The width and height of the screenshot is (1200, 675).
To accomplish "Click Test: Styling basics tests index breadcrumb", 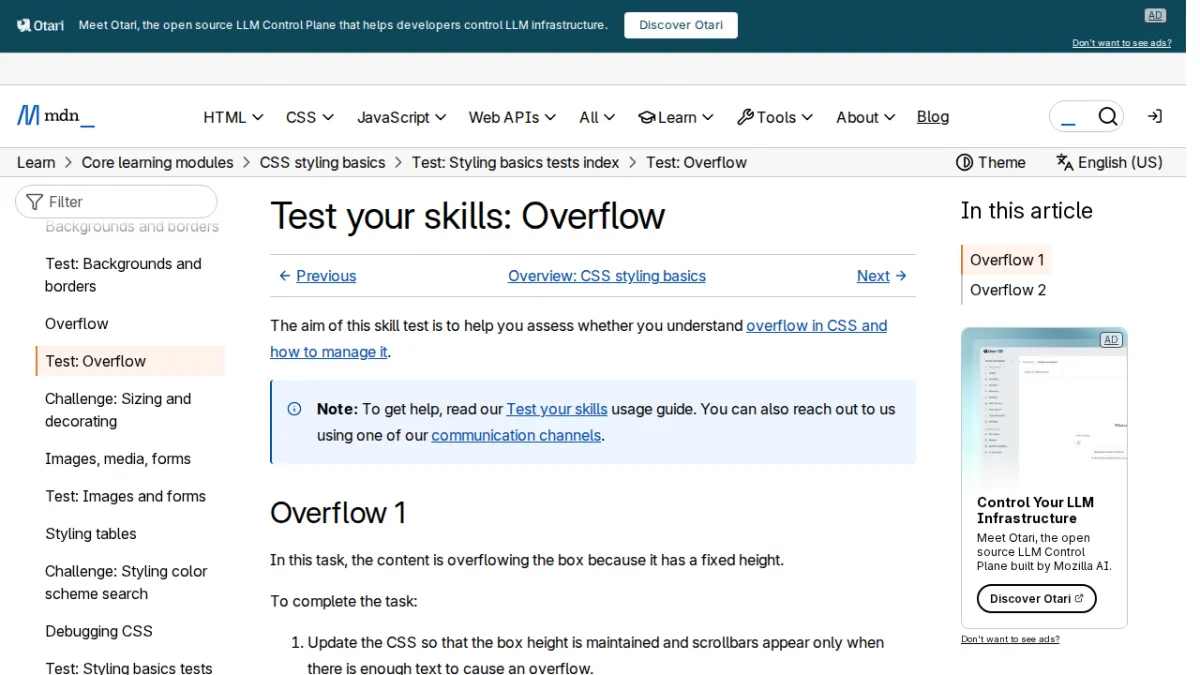I will point(516,162).
